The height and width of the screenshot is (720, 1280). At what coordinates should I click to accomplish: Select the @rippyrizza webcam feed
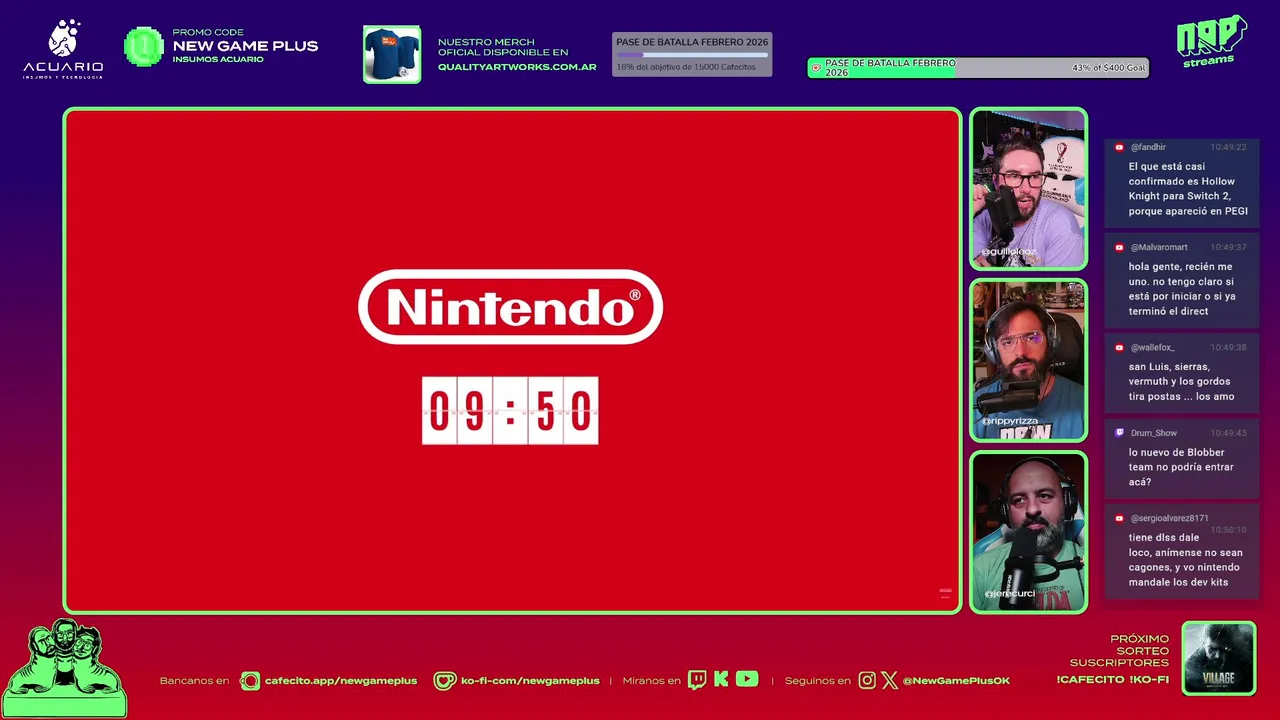coord(1028,361)
